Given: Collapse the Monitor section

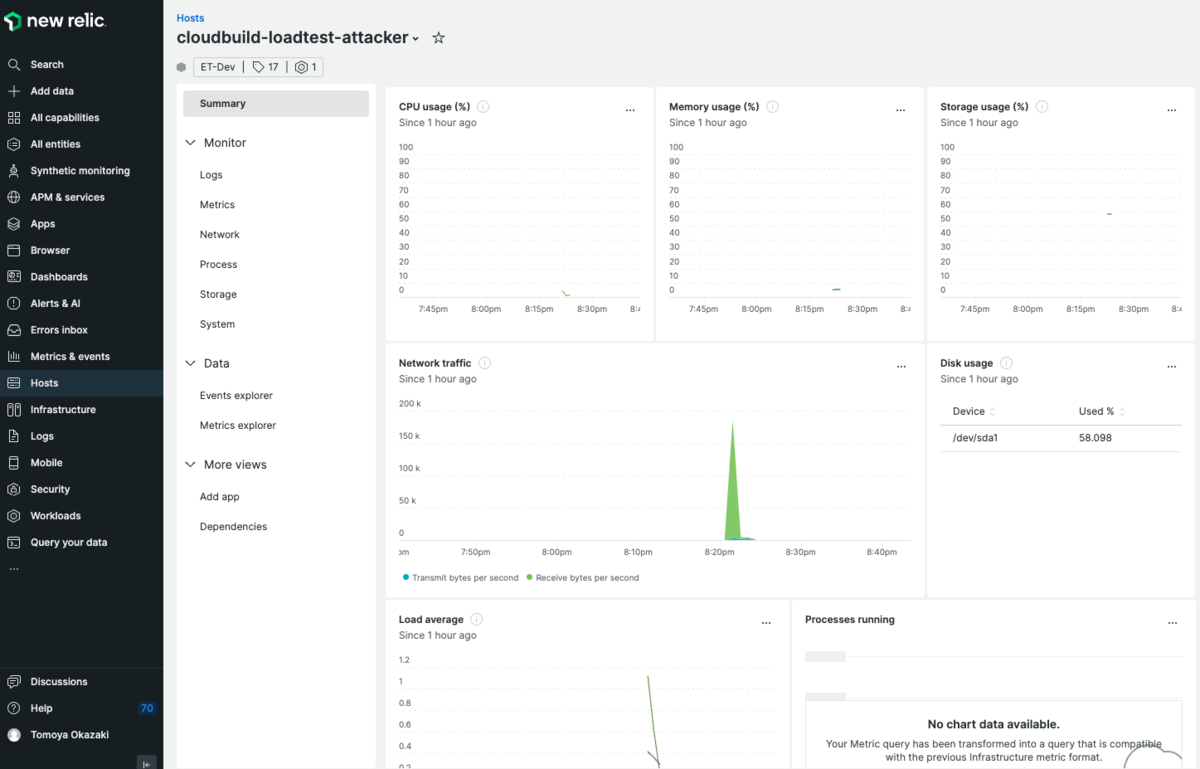Looking at the screenshot, I should [x=190, y=143].
